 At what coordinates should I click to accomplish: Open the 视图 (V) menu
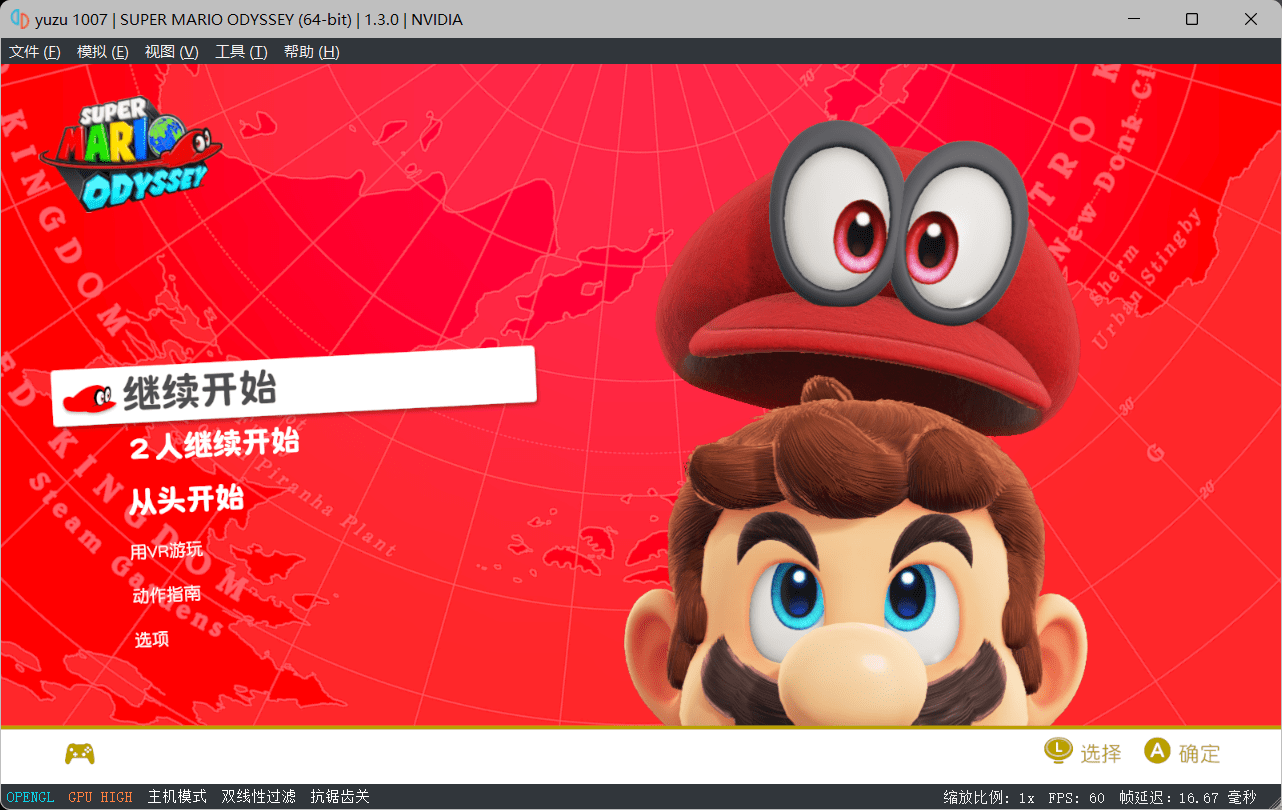click(171, 52)
